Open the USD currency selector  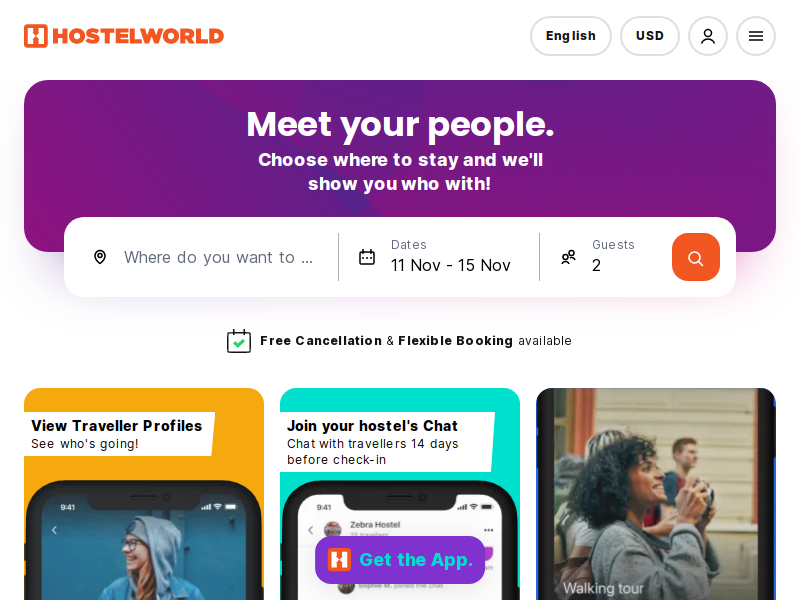coord(649,36)
